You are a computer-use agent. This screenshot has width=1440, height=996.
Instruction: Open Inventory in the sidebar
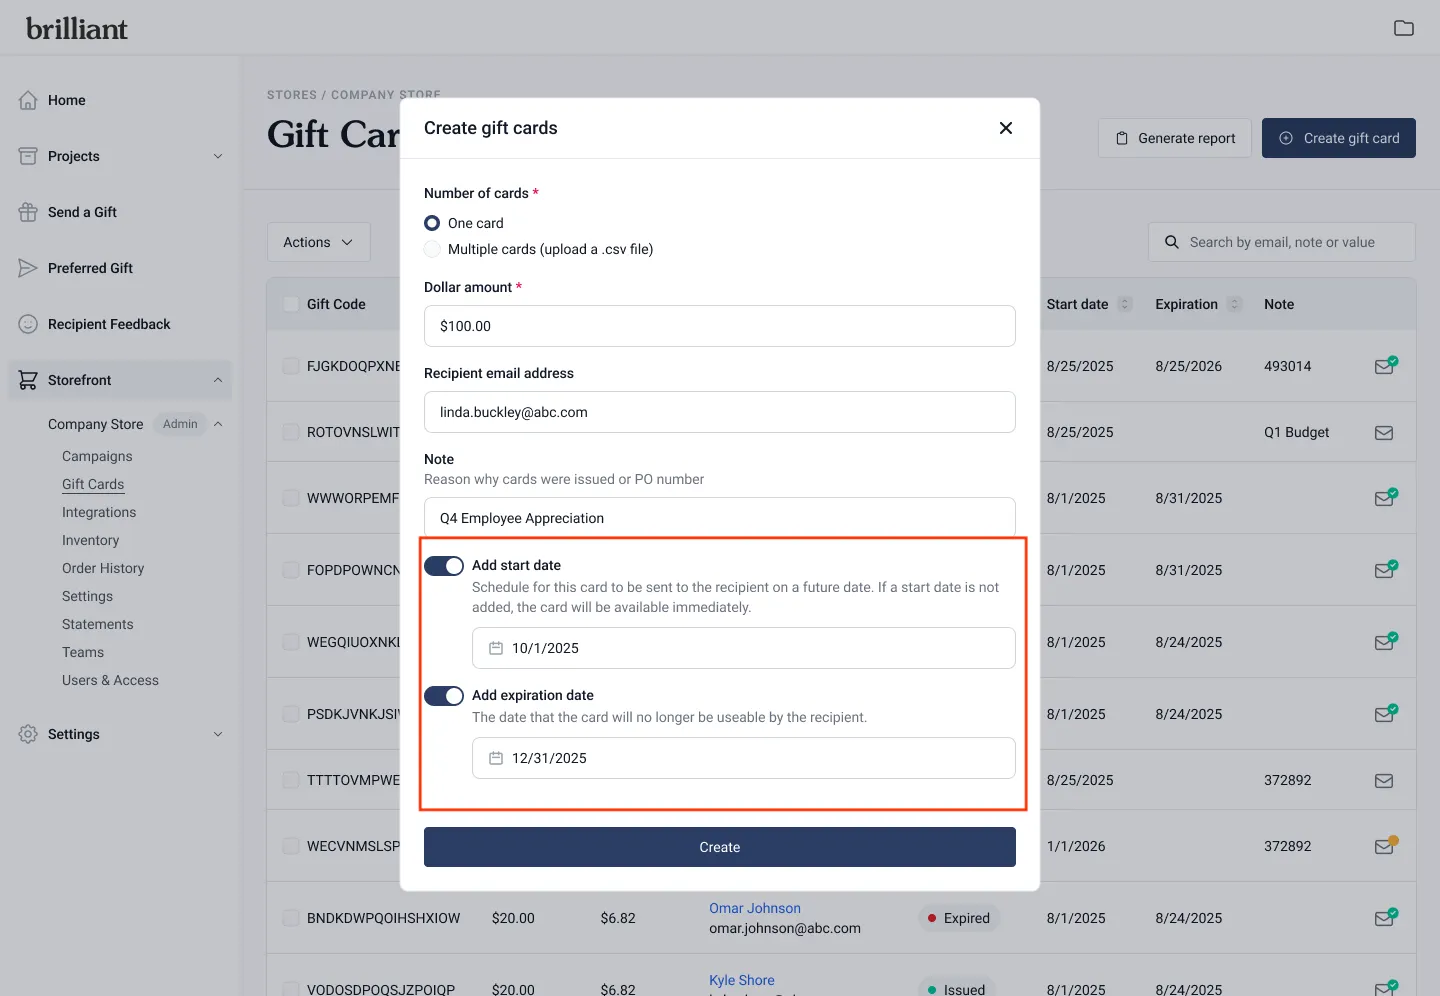tap(90, 540)
